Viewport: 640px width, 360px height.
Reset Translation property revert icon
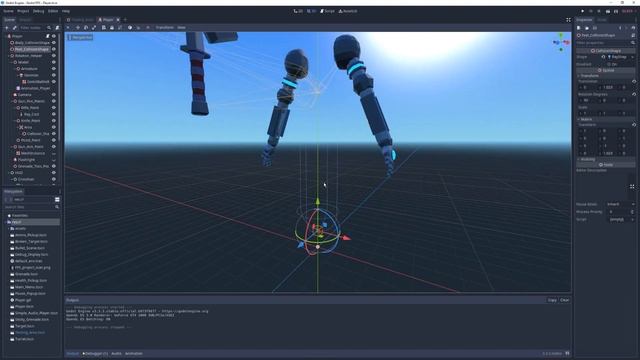634,81
